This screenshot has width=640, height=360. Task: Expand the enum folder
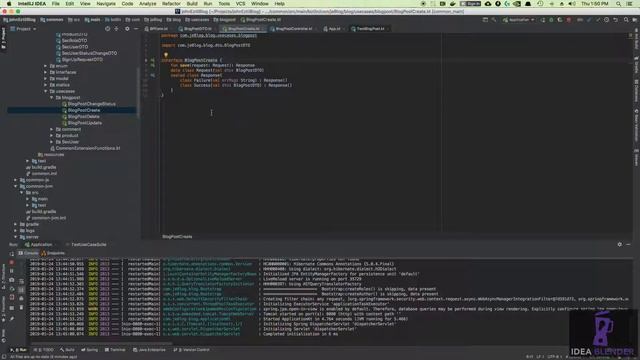(46, 66)
